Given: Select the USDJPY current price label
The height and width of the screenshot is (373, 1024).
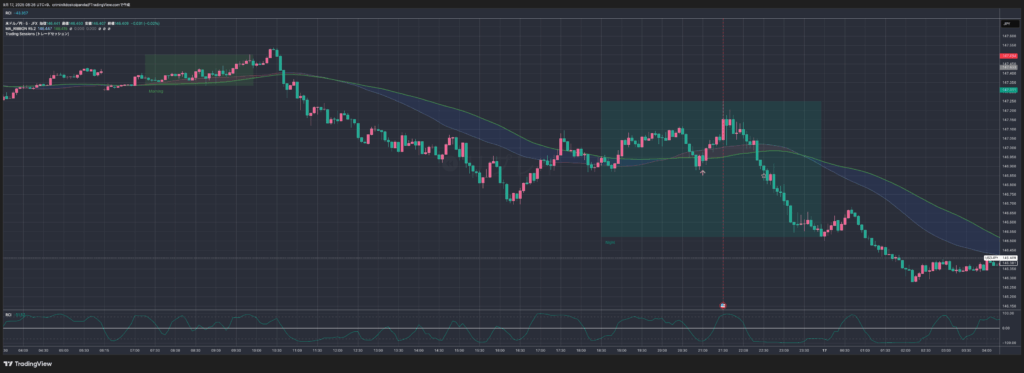Looking at the screenshot, I should pyautogui.click(x=1001, y=258).
